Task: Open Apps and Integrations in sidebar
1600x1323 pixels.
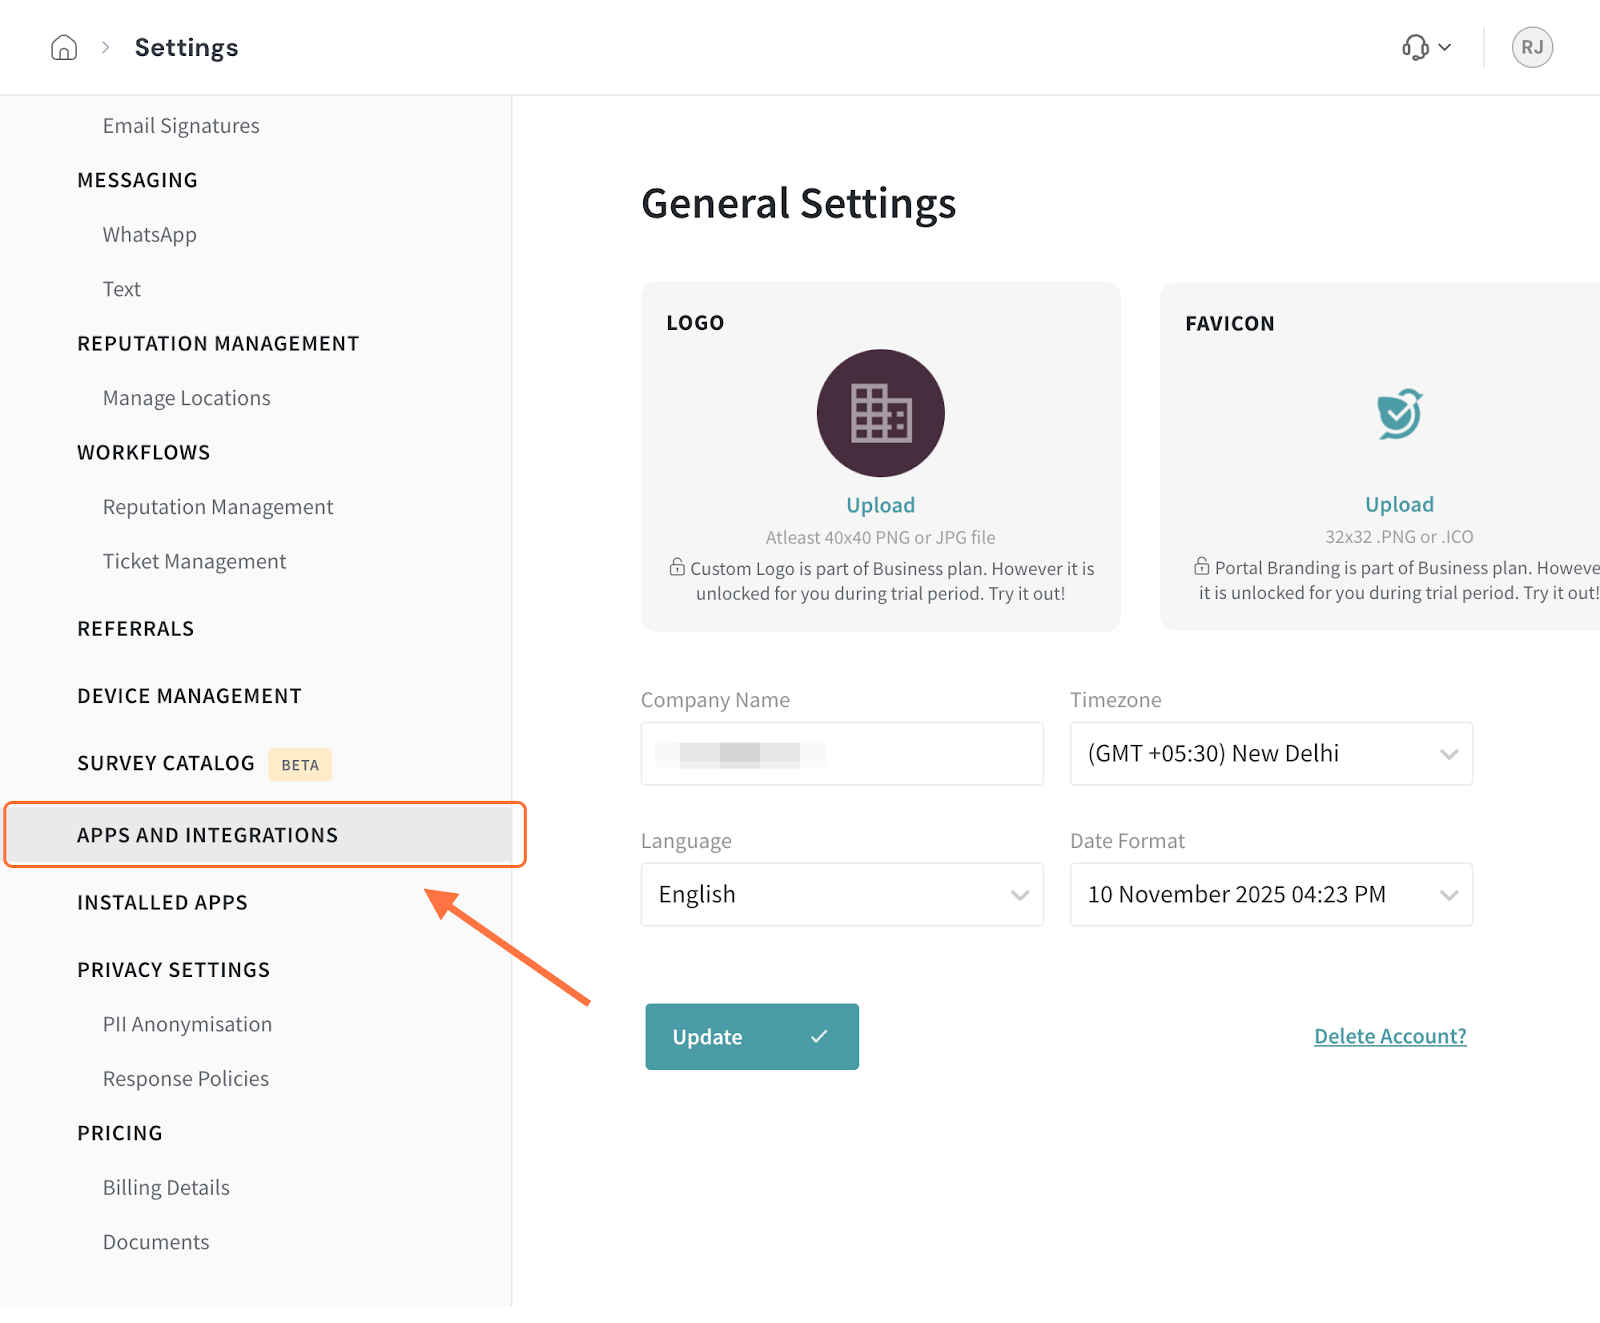Action: [208, 835]
